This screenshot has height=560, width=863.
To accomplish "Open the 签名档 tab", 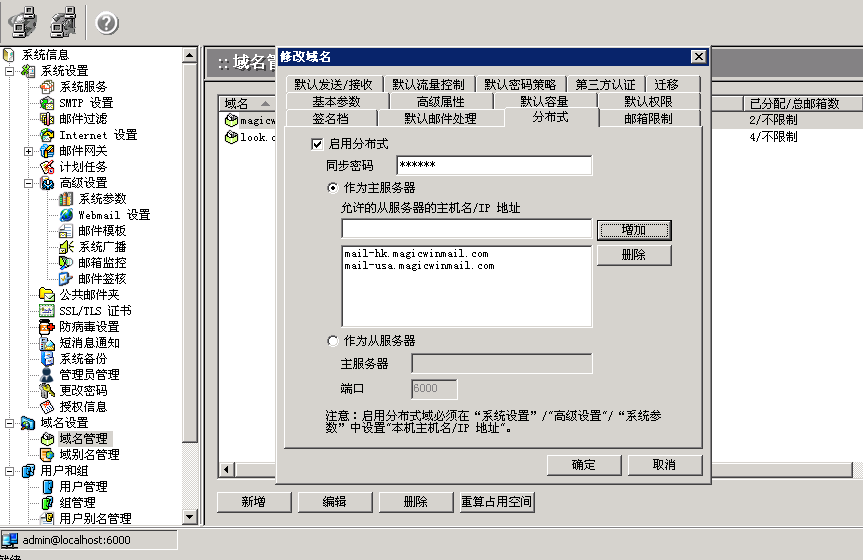I will (x=330, y=118).
